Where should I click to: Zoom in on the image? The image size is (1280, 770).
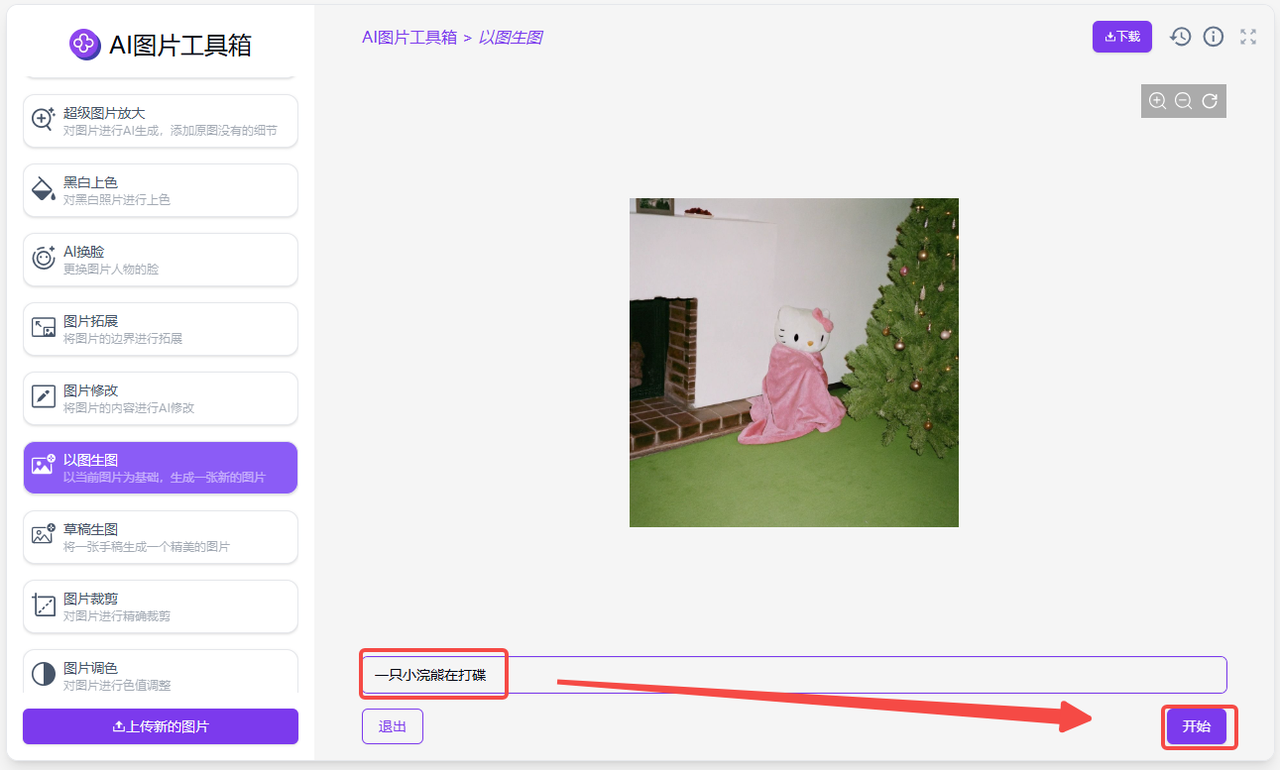1158,101
